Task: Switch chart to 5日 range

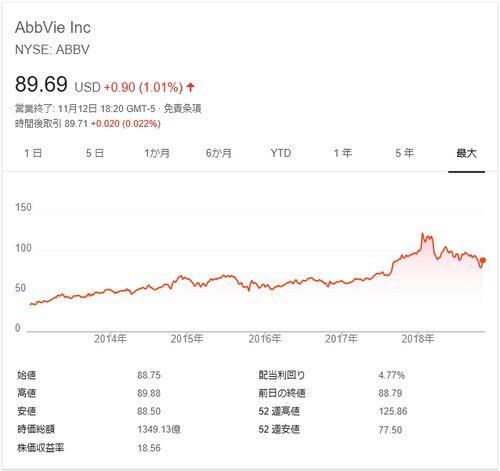Action: tap(95, 153)
